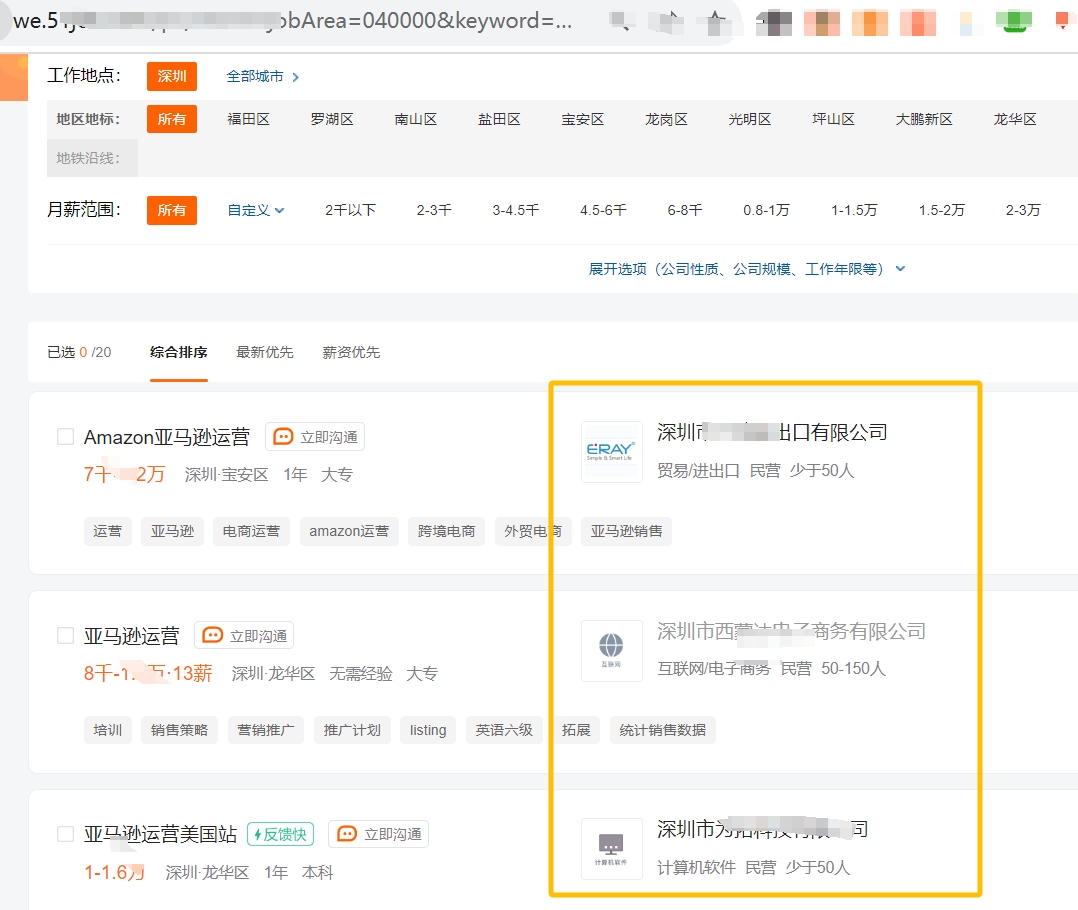1078x910 pixels.
Task: Open the 亚马逊运营 job title in 龙华区
Action: 131,636
